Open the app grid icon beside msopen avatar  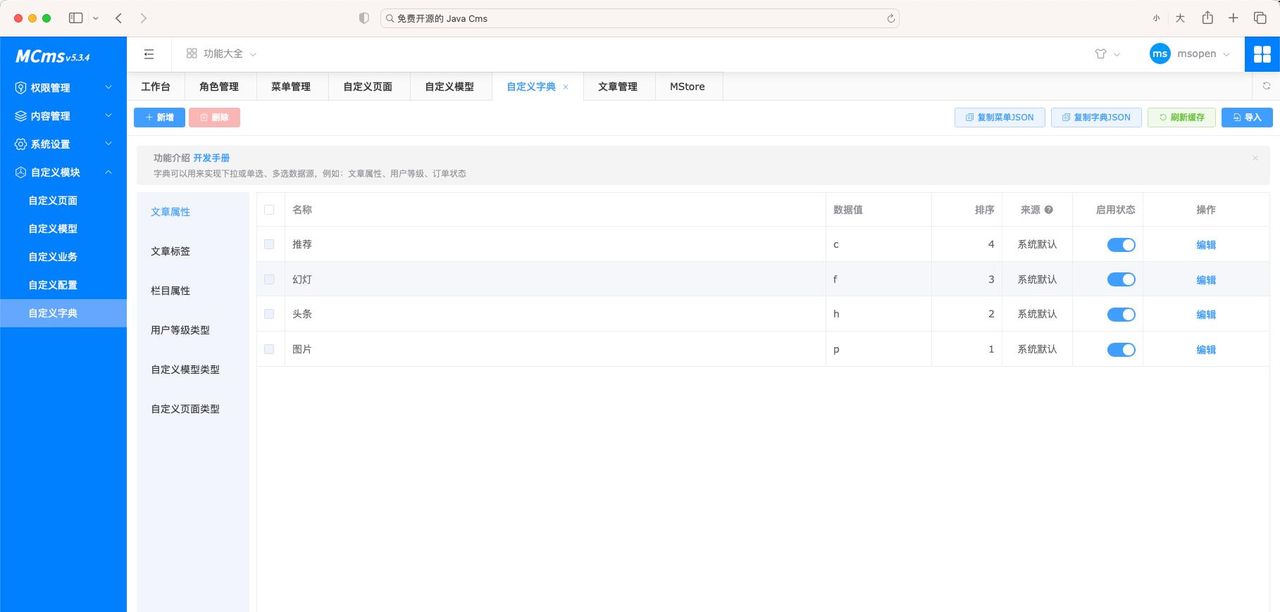point(1262,53)
